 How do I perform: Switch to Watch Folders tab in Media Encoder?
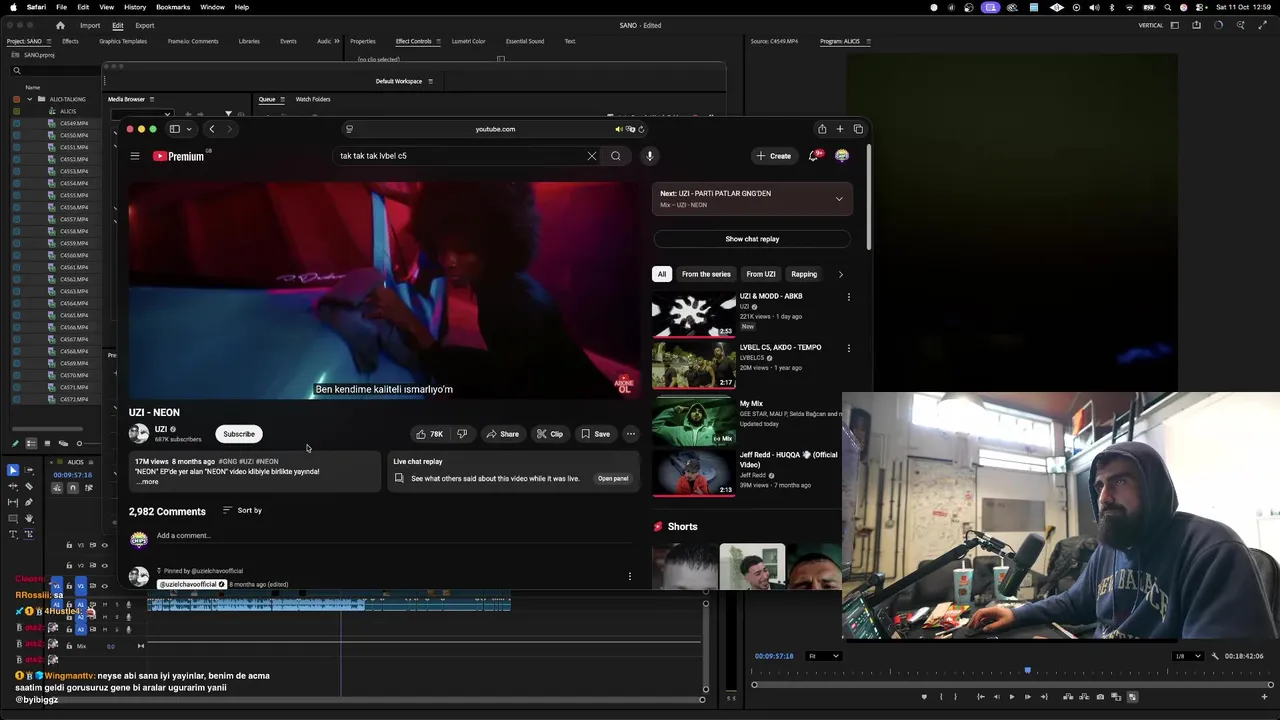tap(313, 99)
